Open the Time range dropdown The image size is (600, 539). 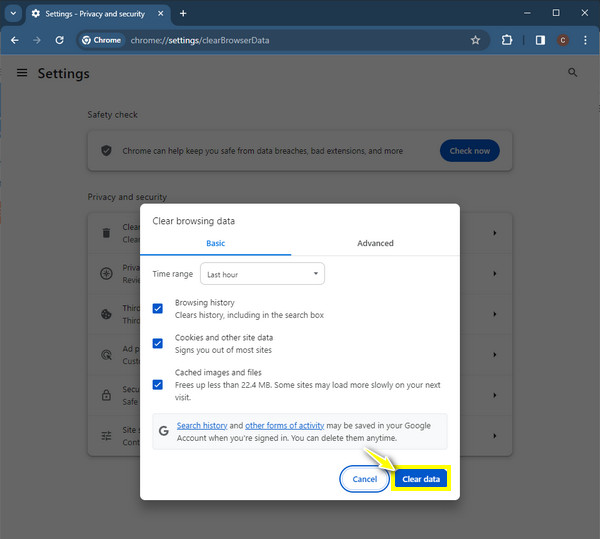click(262, 274)
